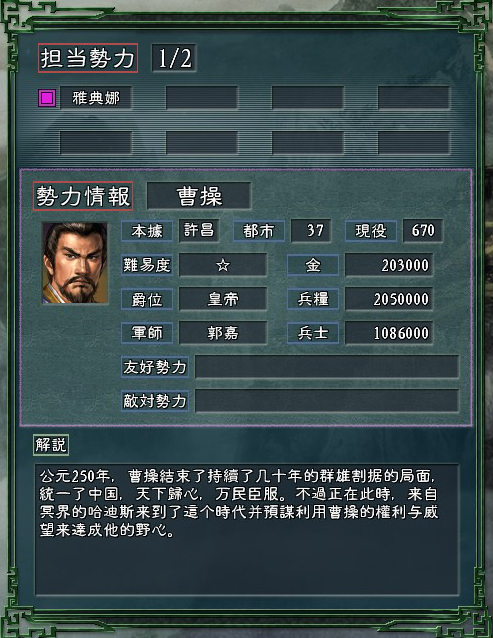This screenshot has height=638, width=493.
Task: Click the magenta square color swatch
Action: (47, 98)
